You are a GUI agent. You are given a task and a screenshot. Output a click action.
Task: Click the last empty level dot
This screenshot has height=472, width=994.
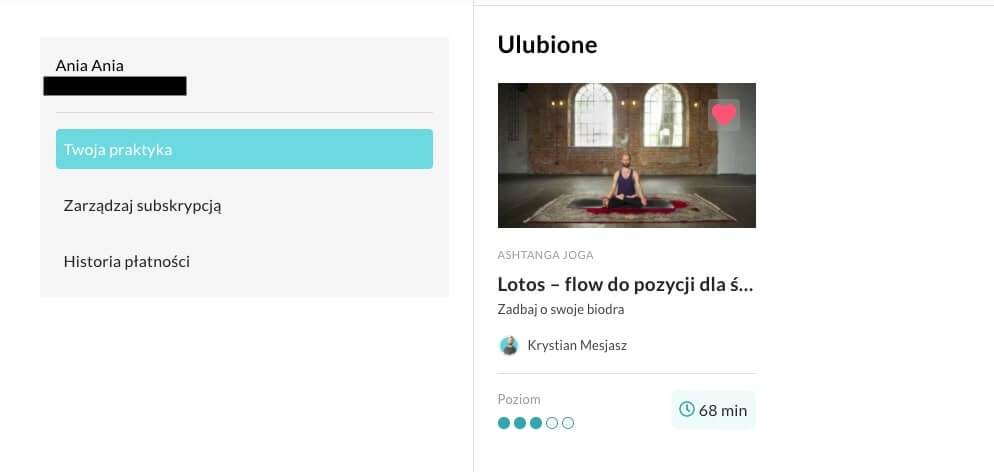tap(568, 423)
